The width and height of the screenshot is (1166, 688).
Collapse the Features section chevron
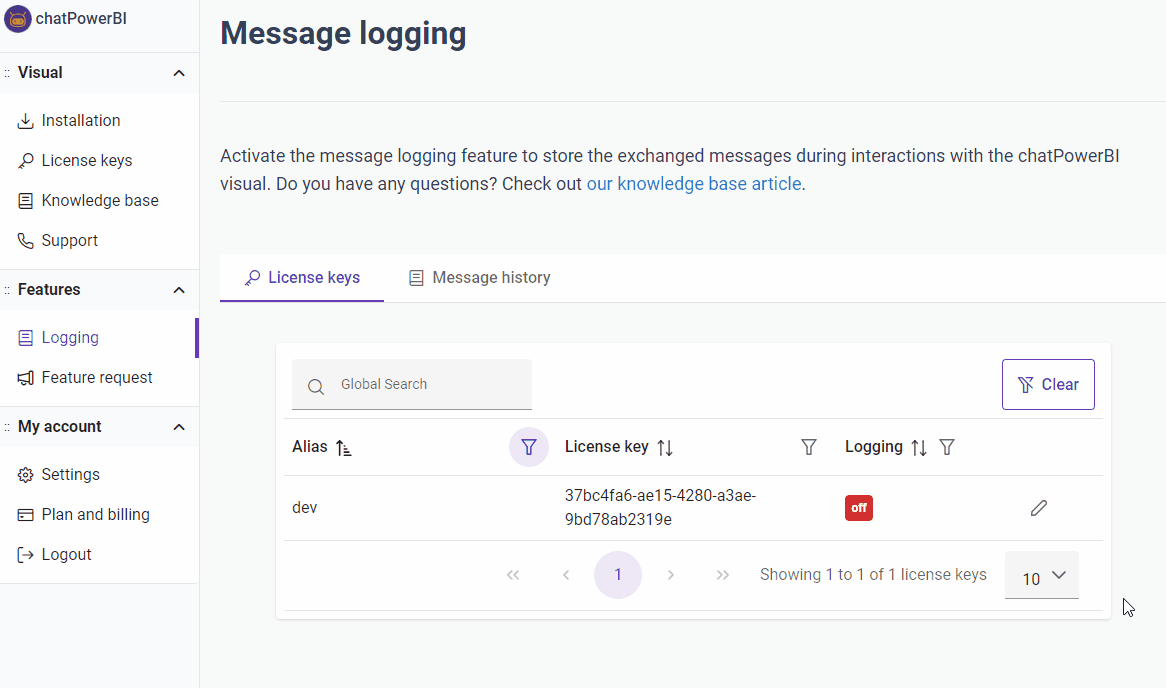coord(178,290)
